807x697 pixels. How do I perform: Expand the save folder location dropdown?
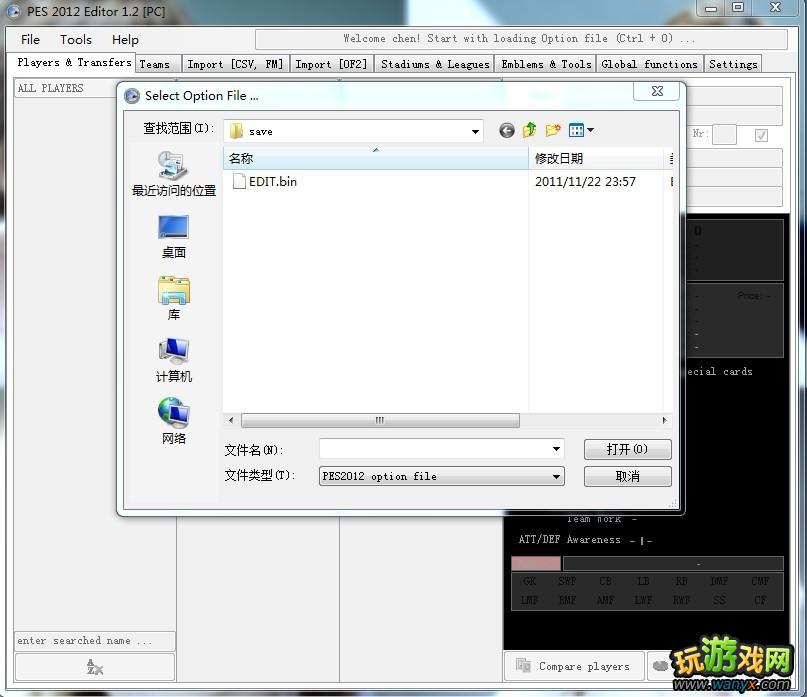[475, 132]
